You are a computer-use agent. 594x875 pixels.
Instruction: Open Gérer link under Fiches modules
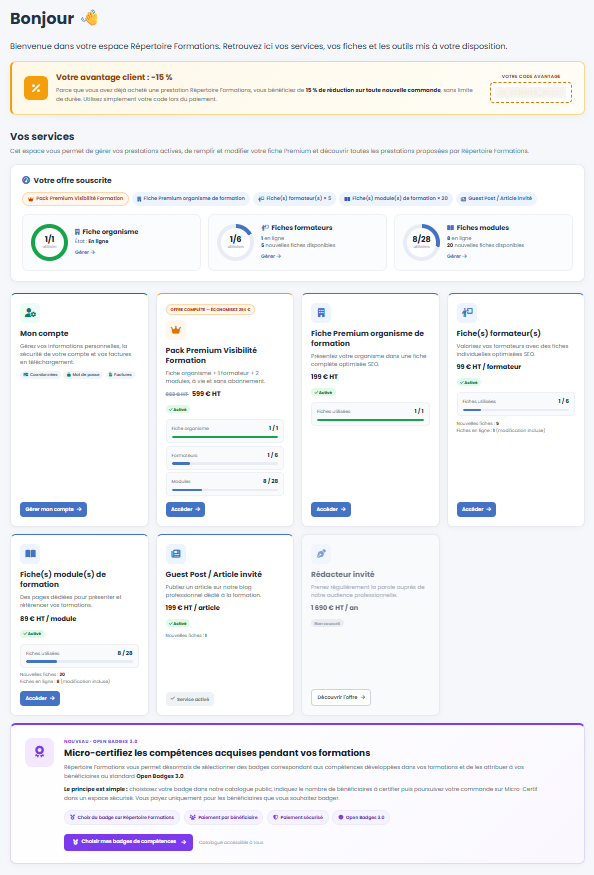click(x=457, y=256)
